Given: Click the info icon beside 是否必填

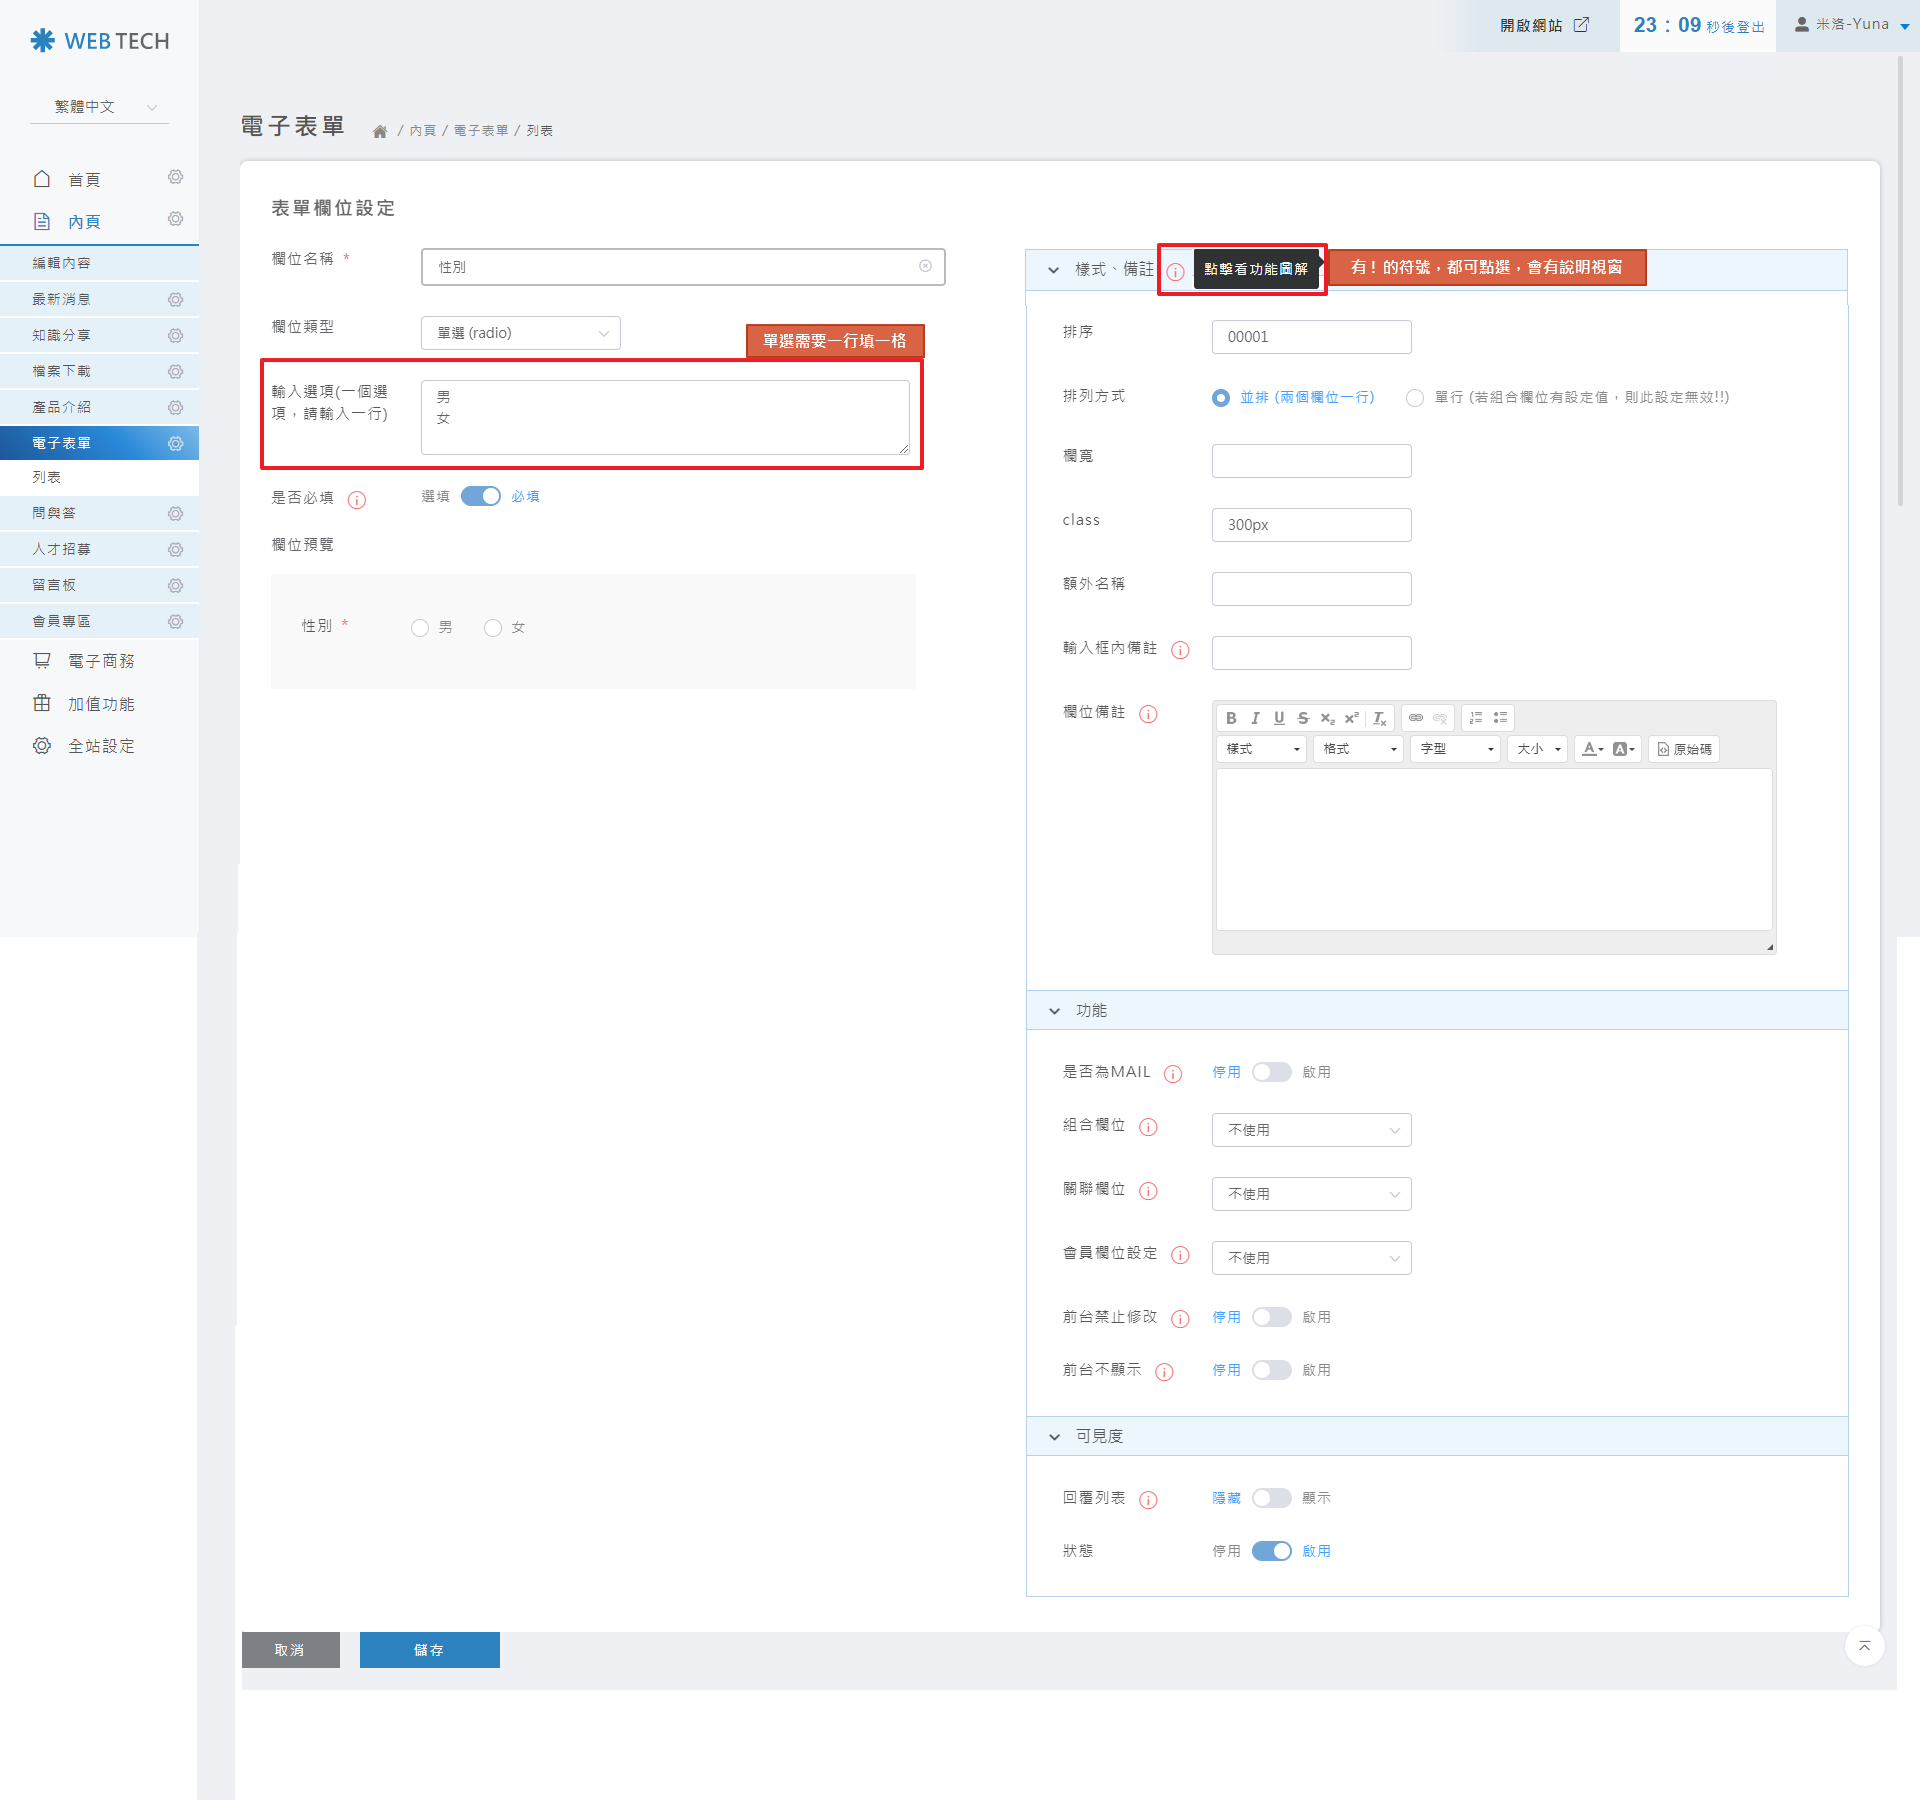Looking at the screenshot, I should [357, 500].
